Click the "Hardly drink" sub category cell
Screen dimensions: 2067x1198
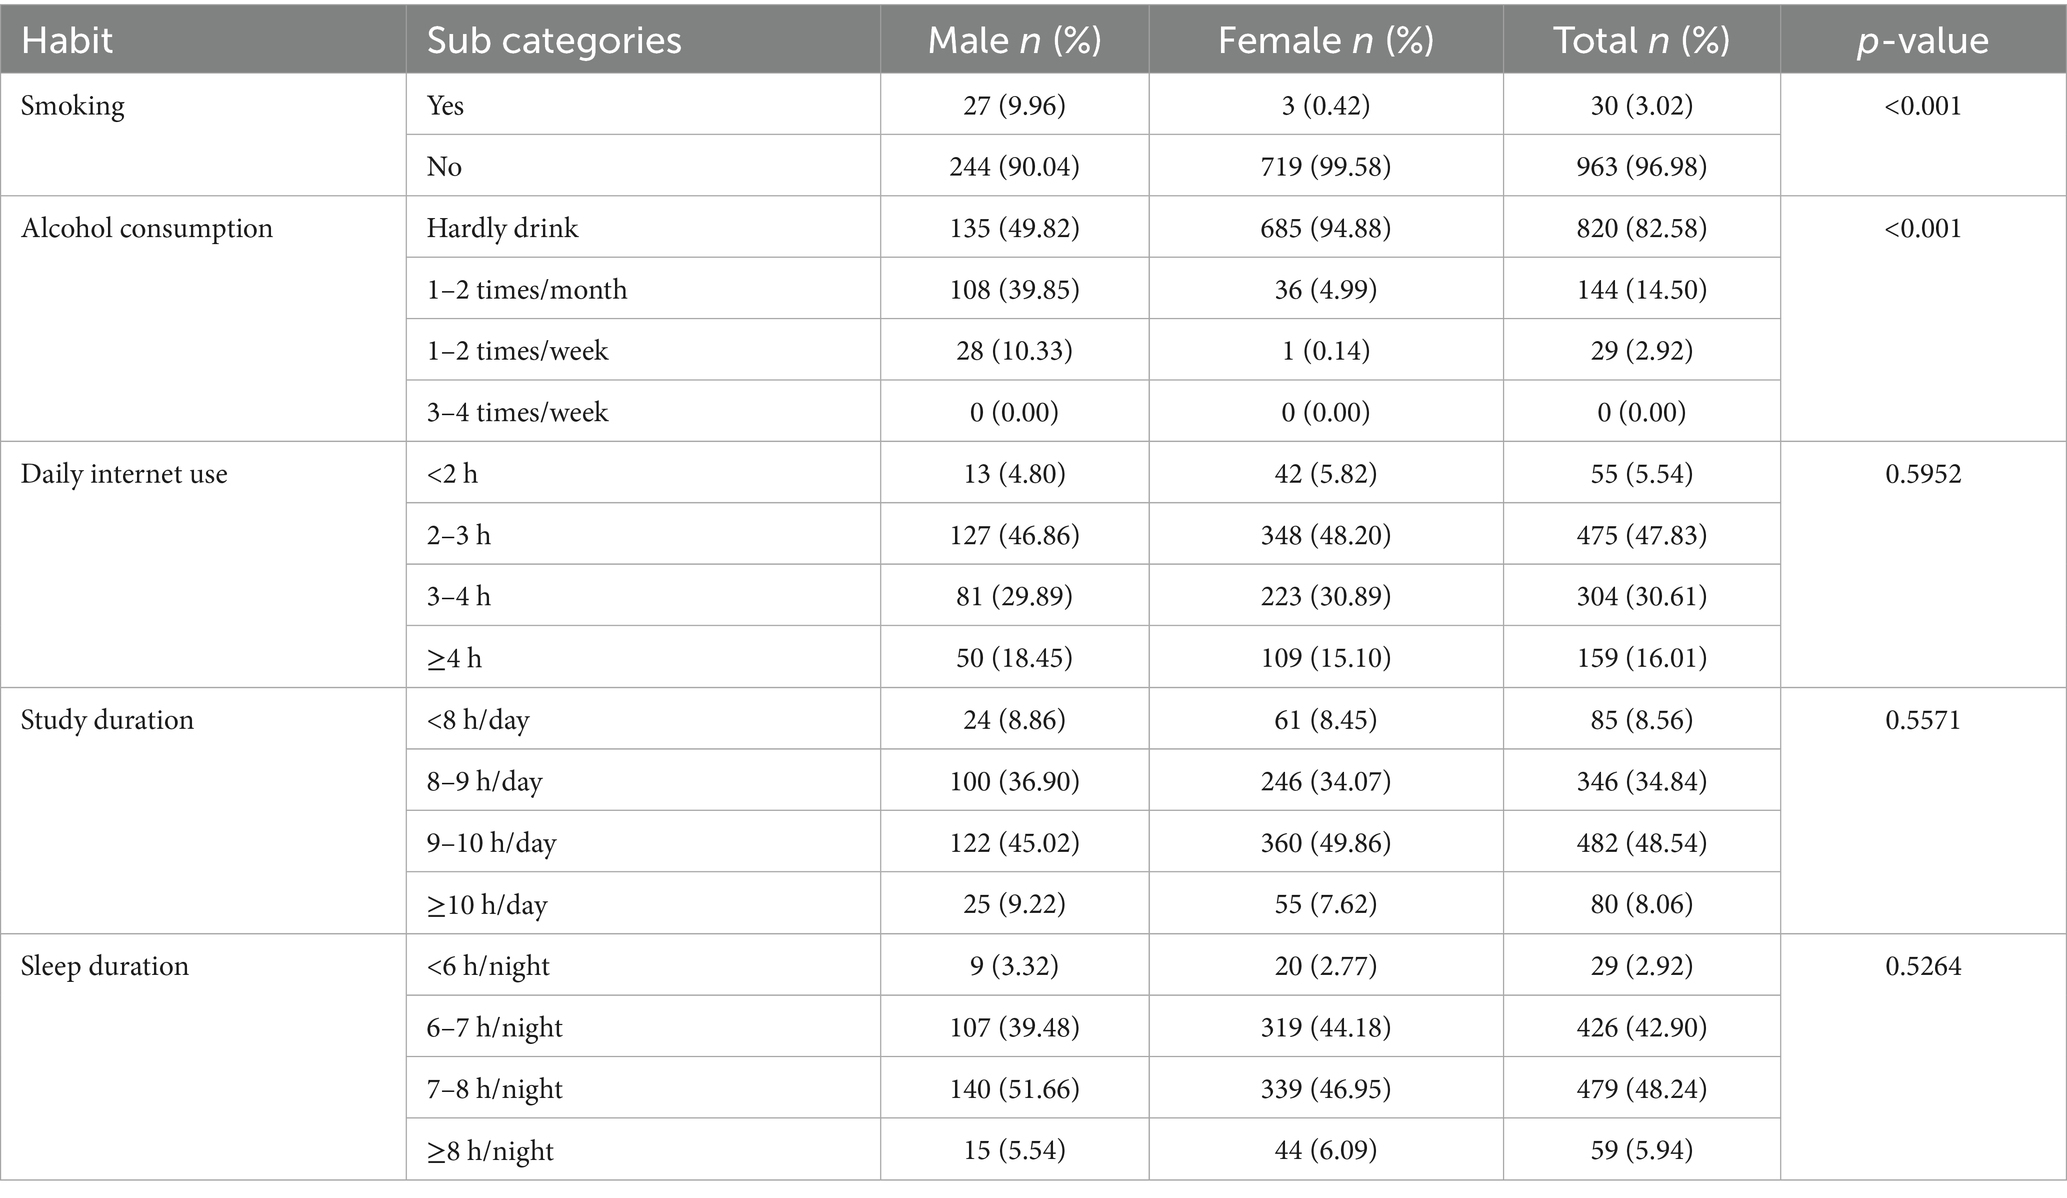(x=502, y=228)
